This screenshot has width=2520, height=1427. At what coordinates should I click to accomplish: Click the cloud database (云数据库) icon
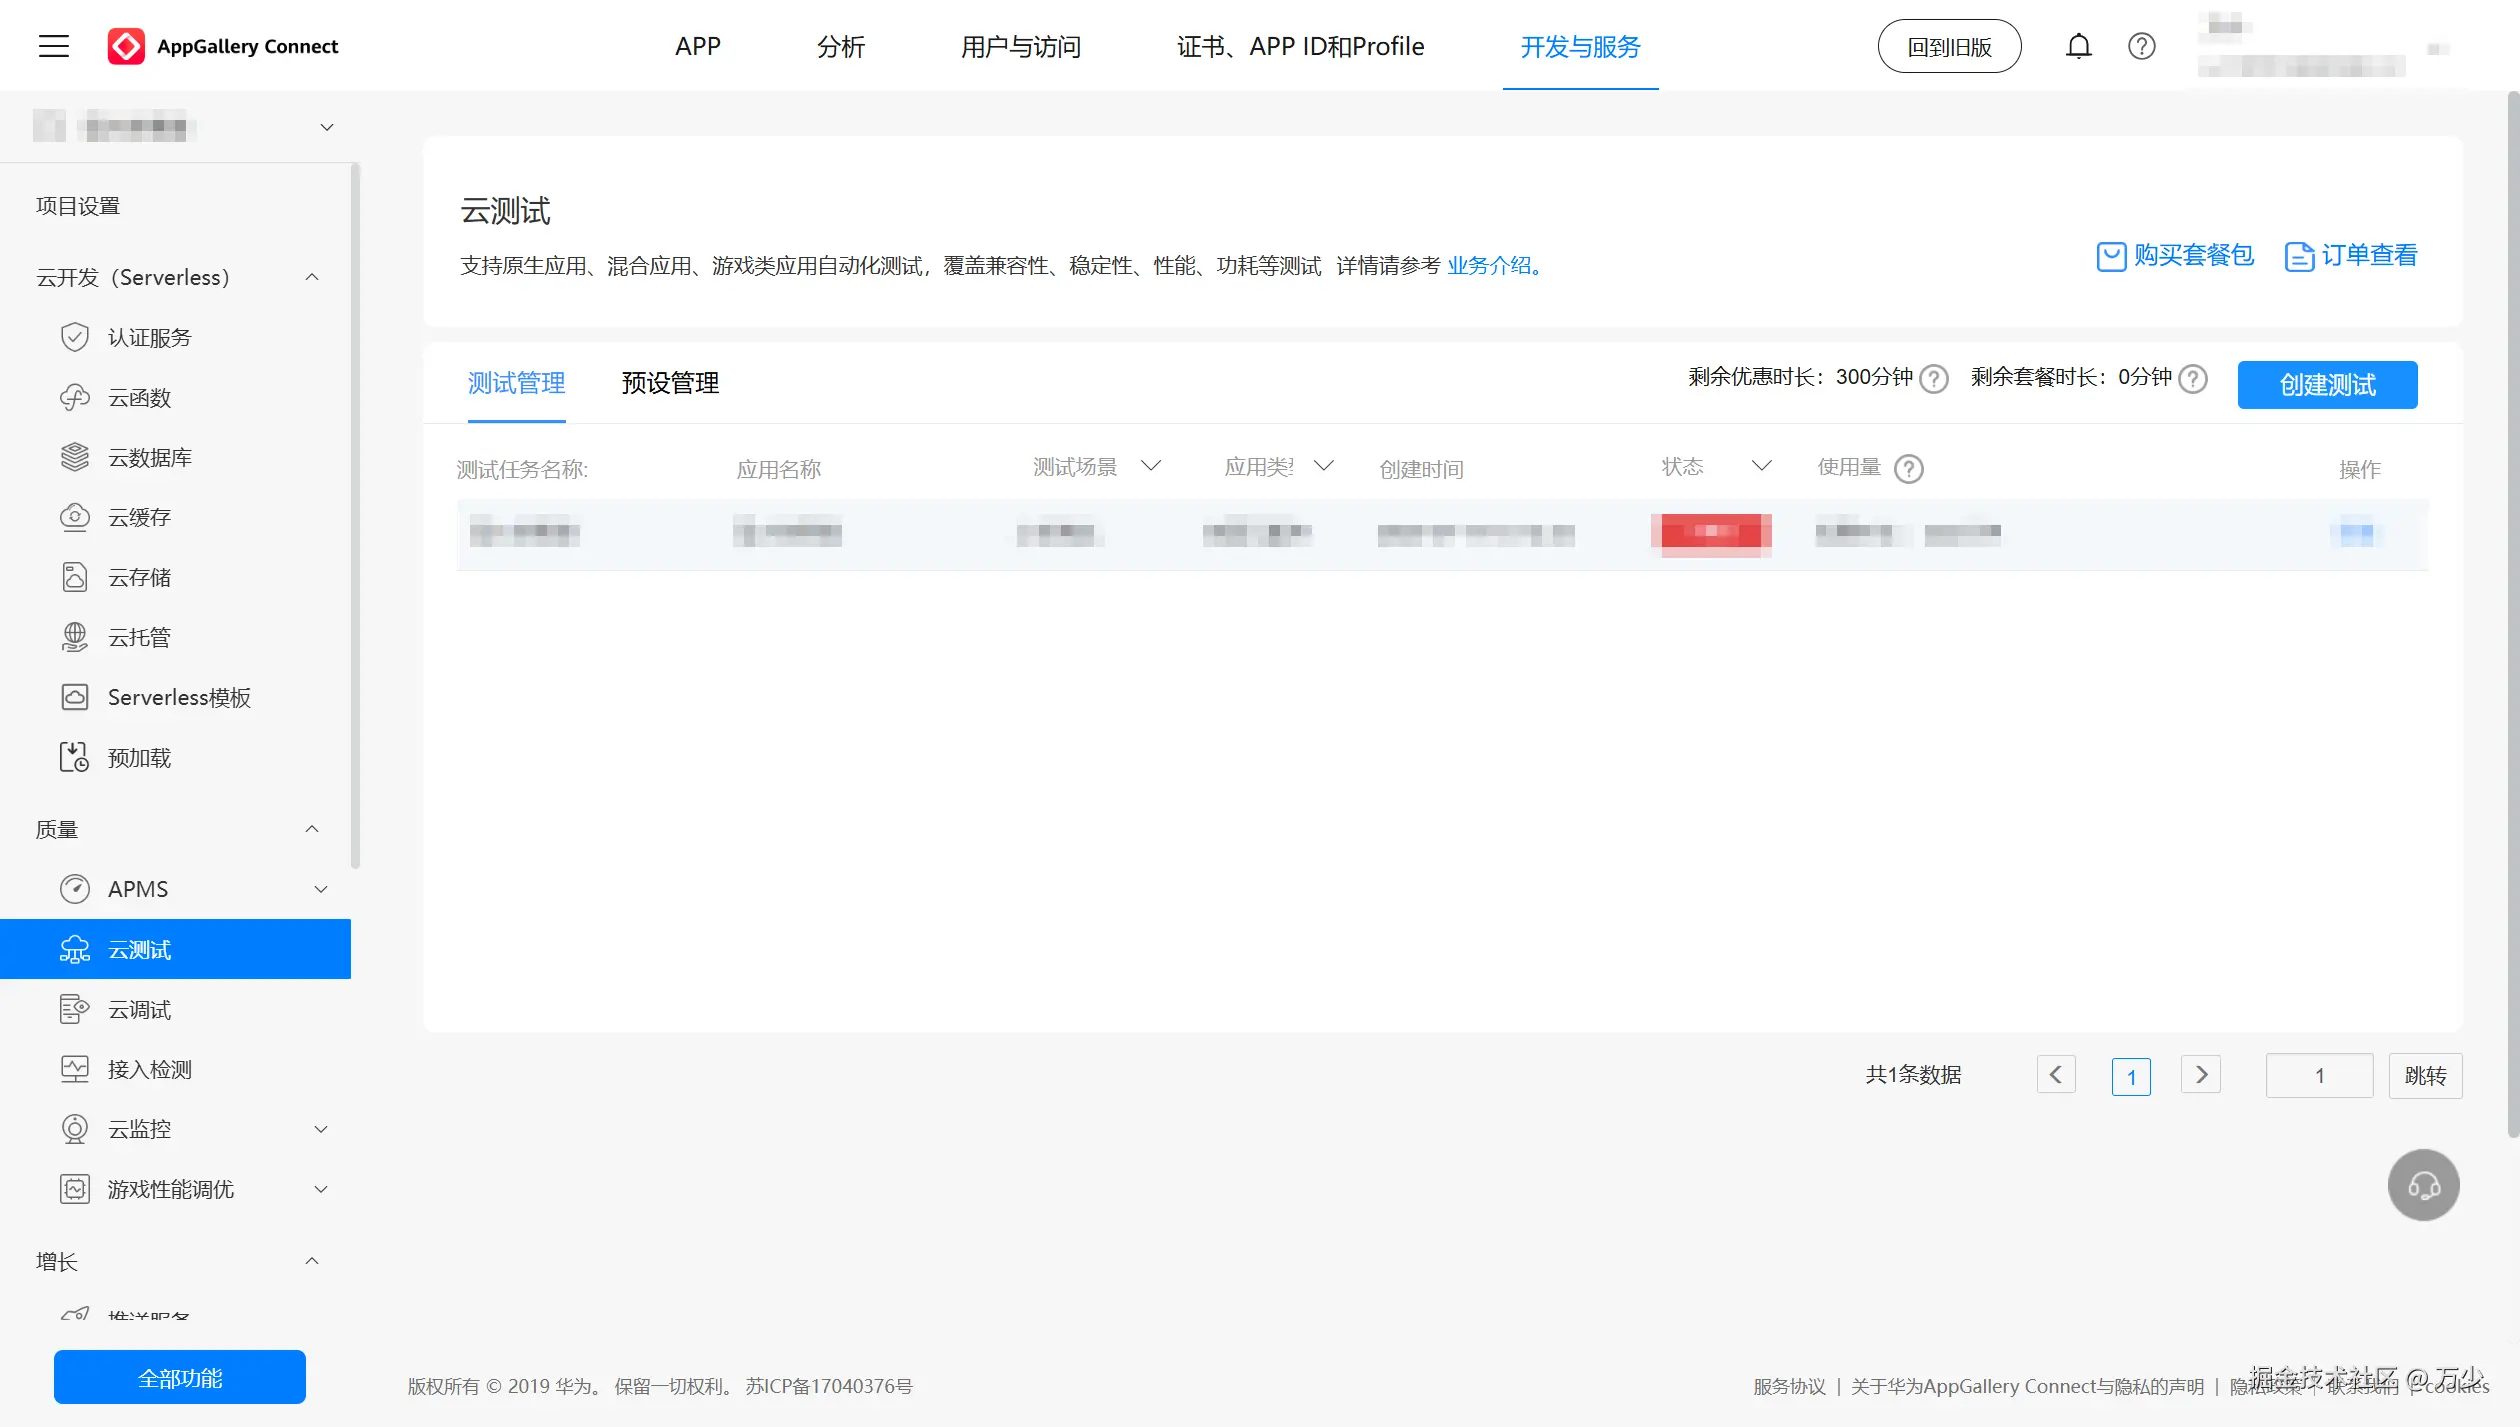click(75, 458)
